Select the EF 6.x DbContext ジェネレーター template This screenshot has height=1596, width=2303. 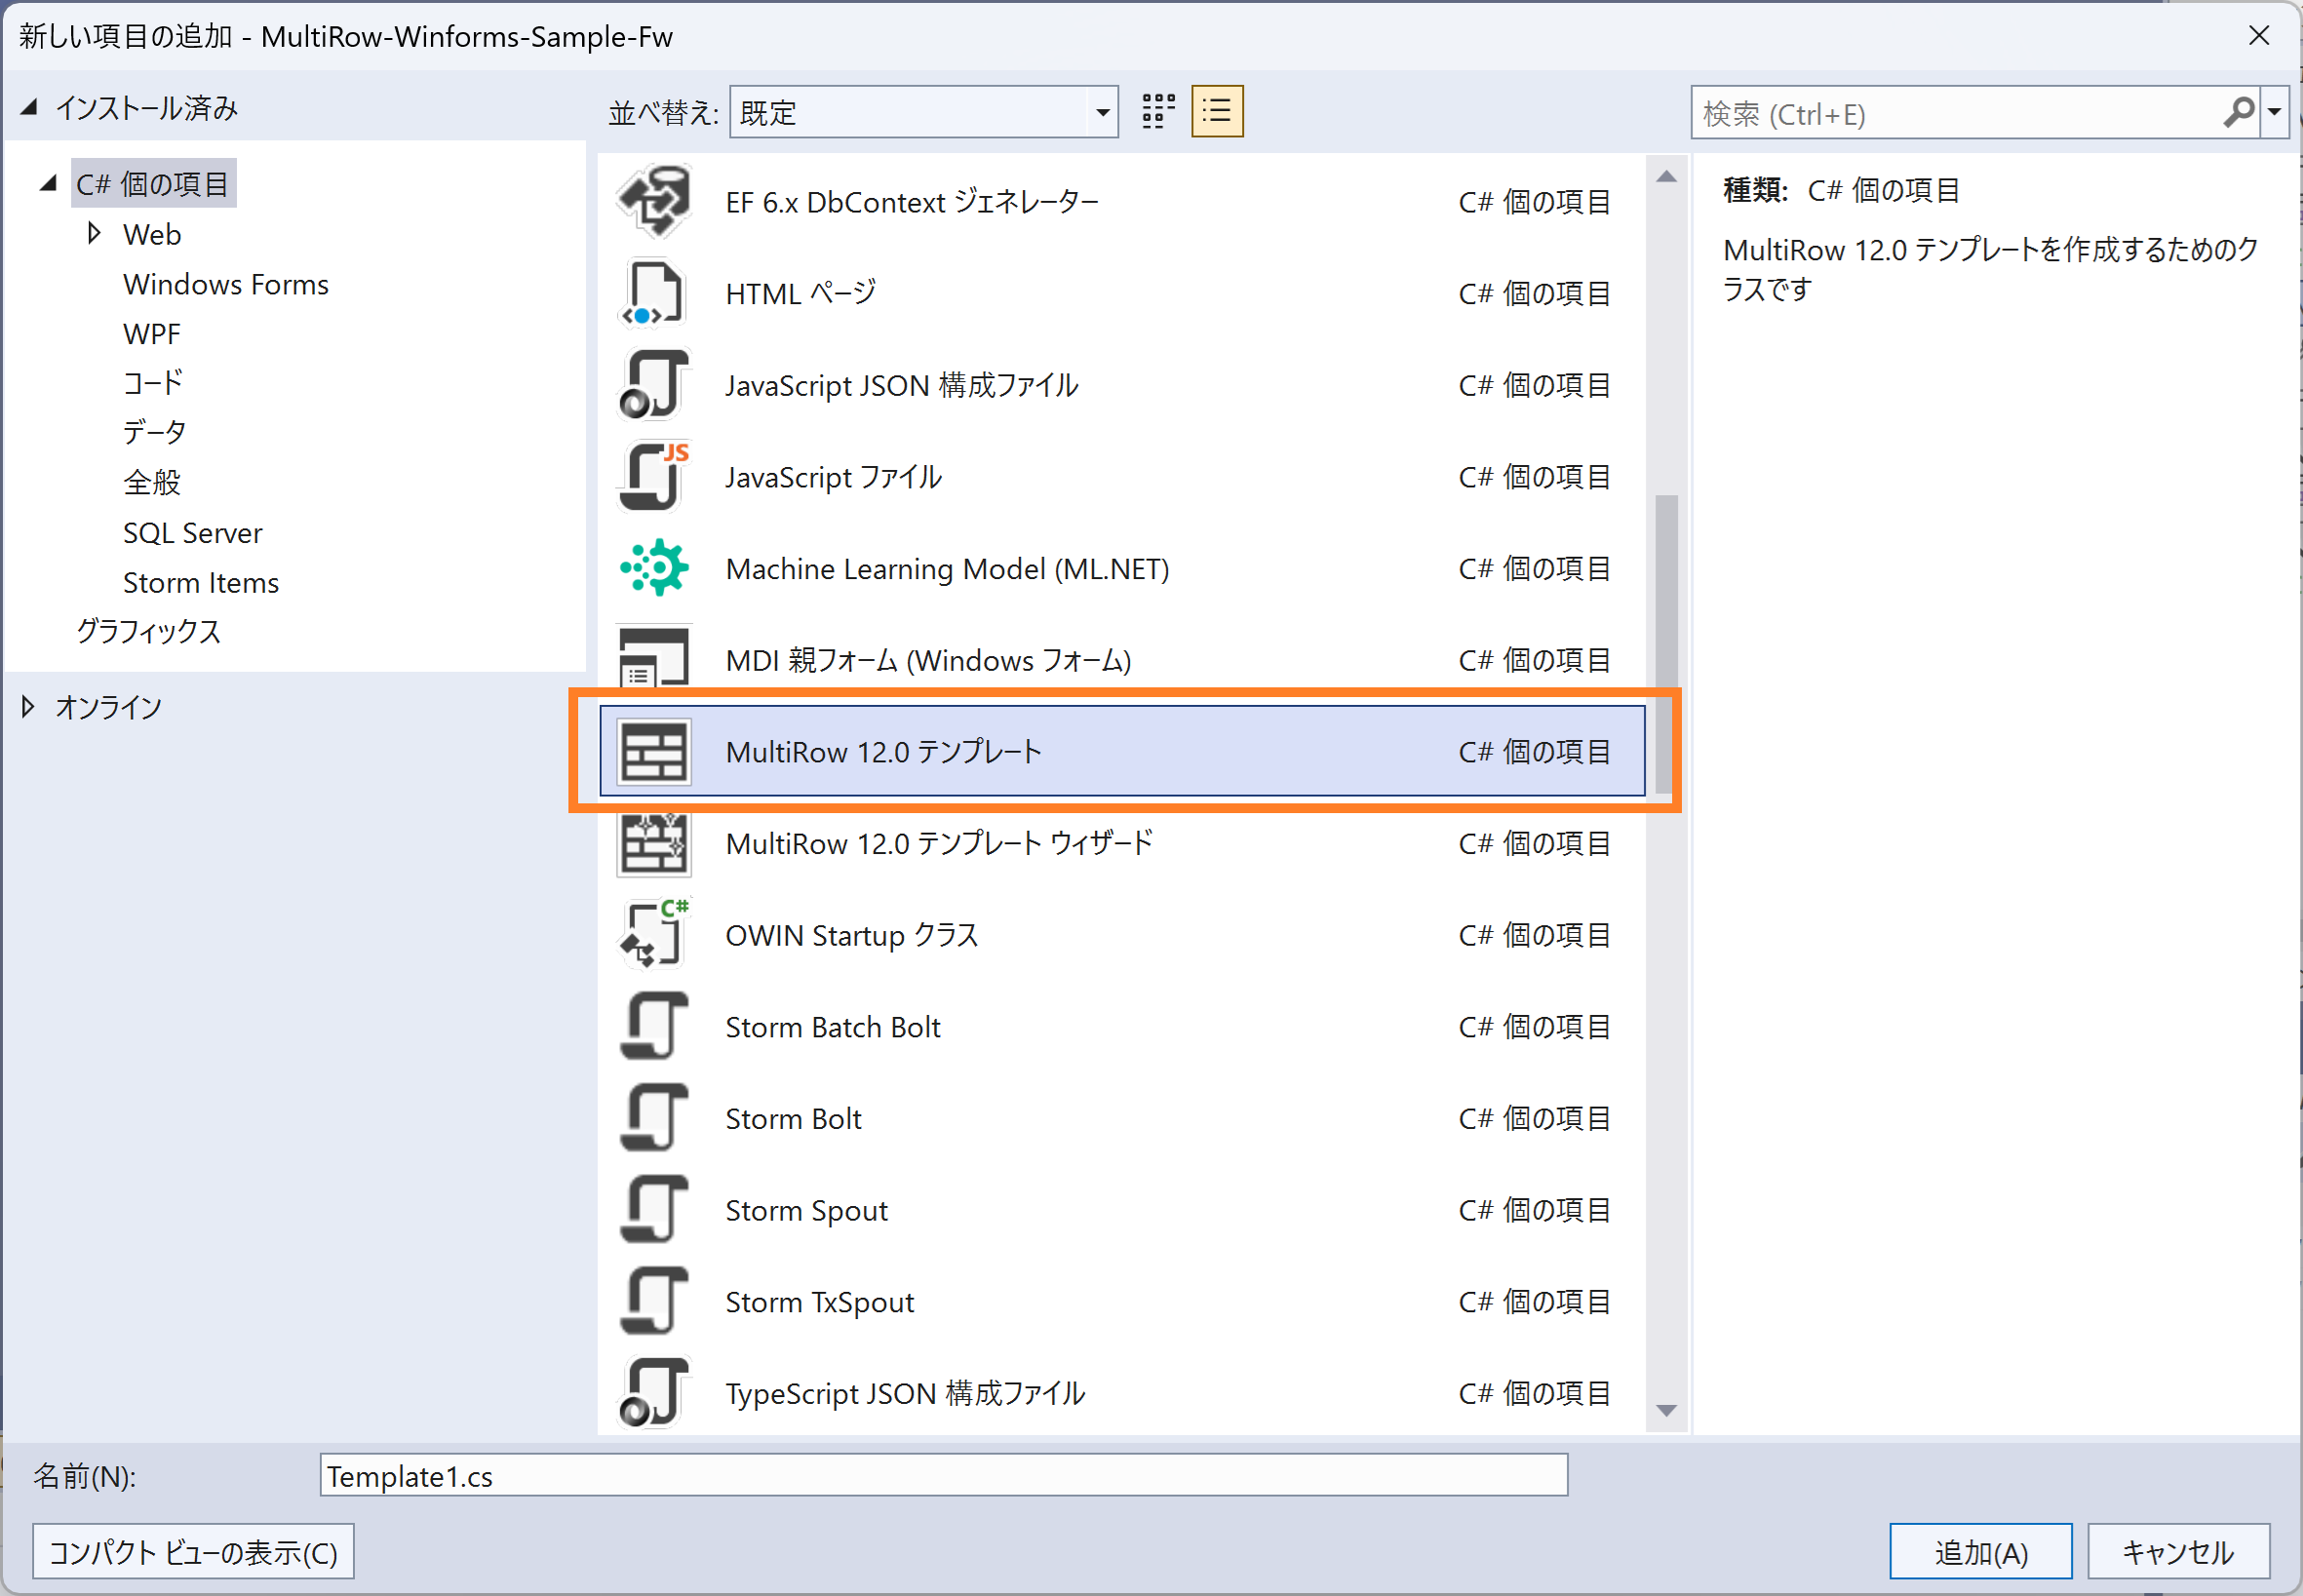coord(1122,201)
